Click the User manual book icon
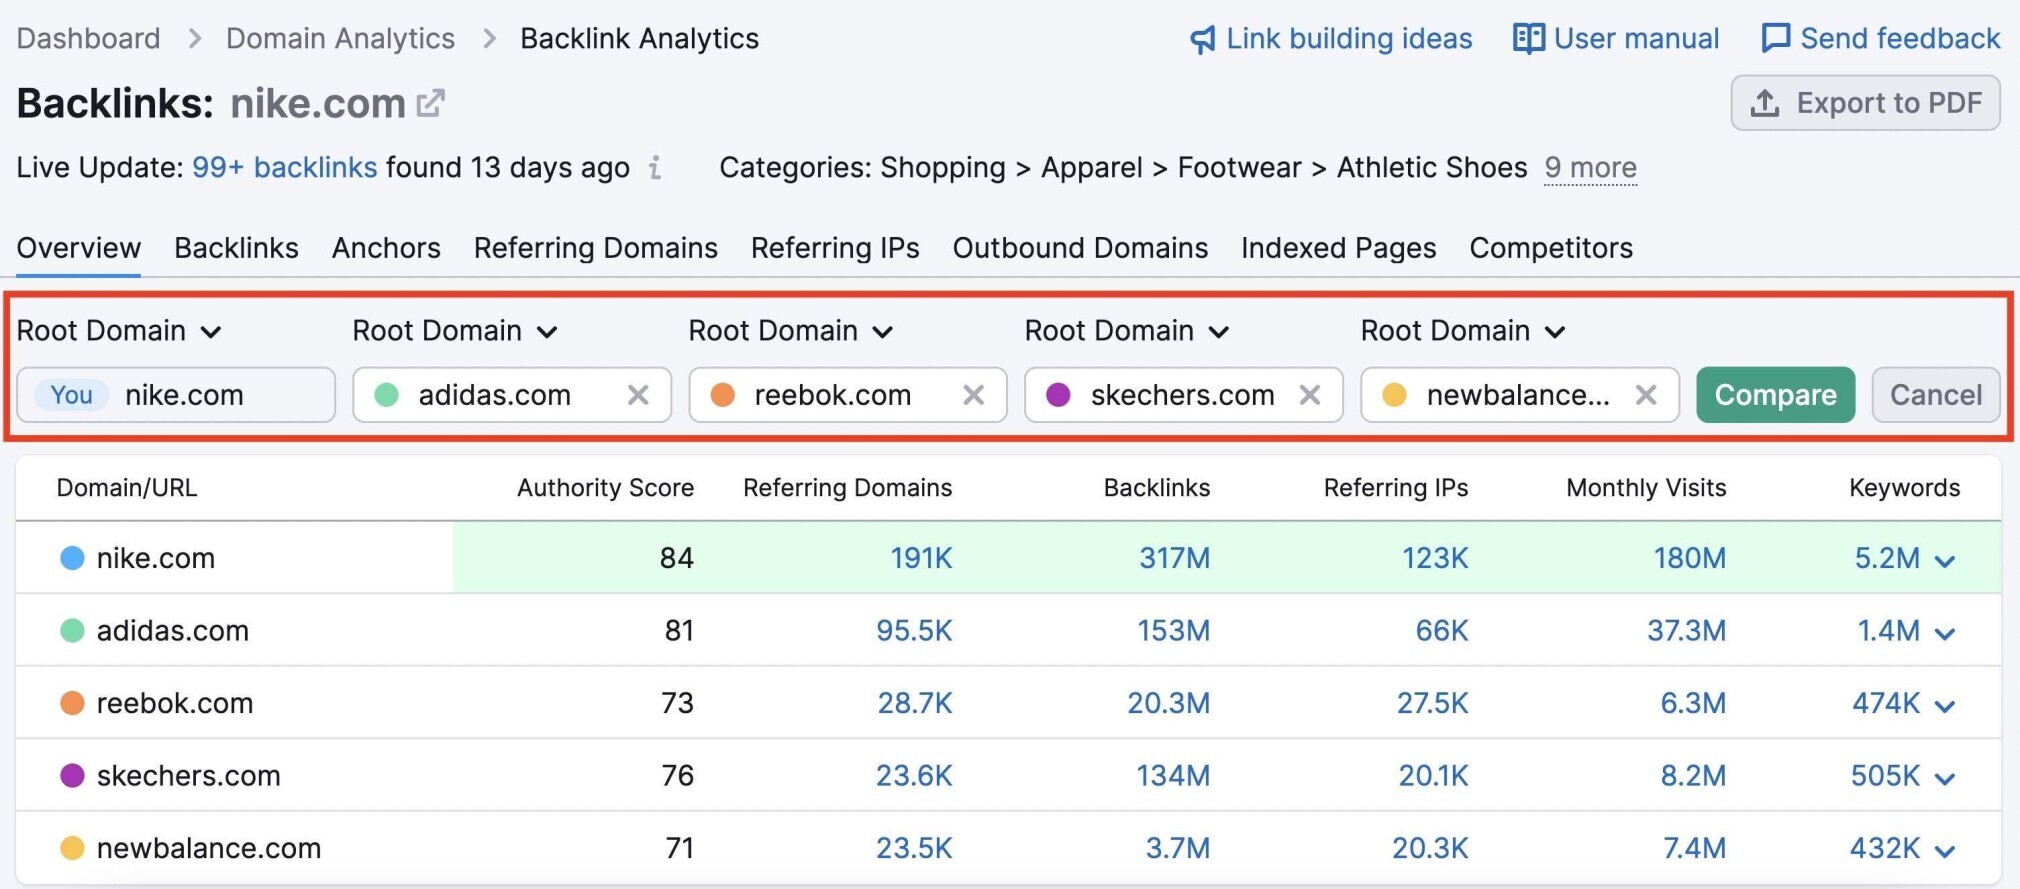The image size is (2020, 889). 1528,39
